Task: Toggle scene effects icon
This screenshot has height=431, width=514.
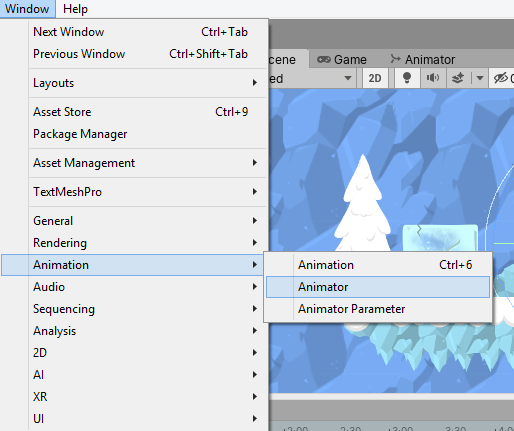Action: pos(458,78)
